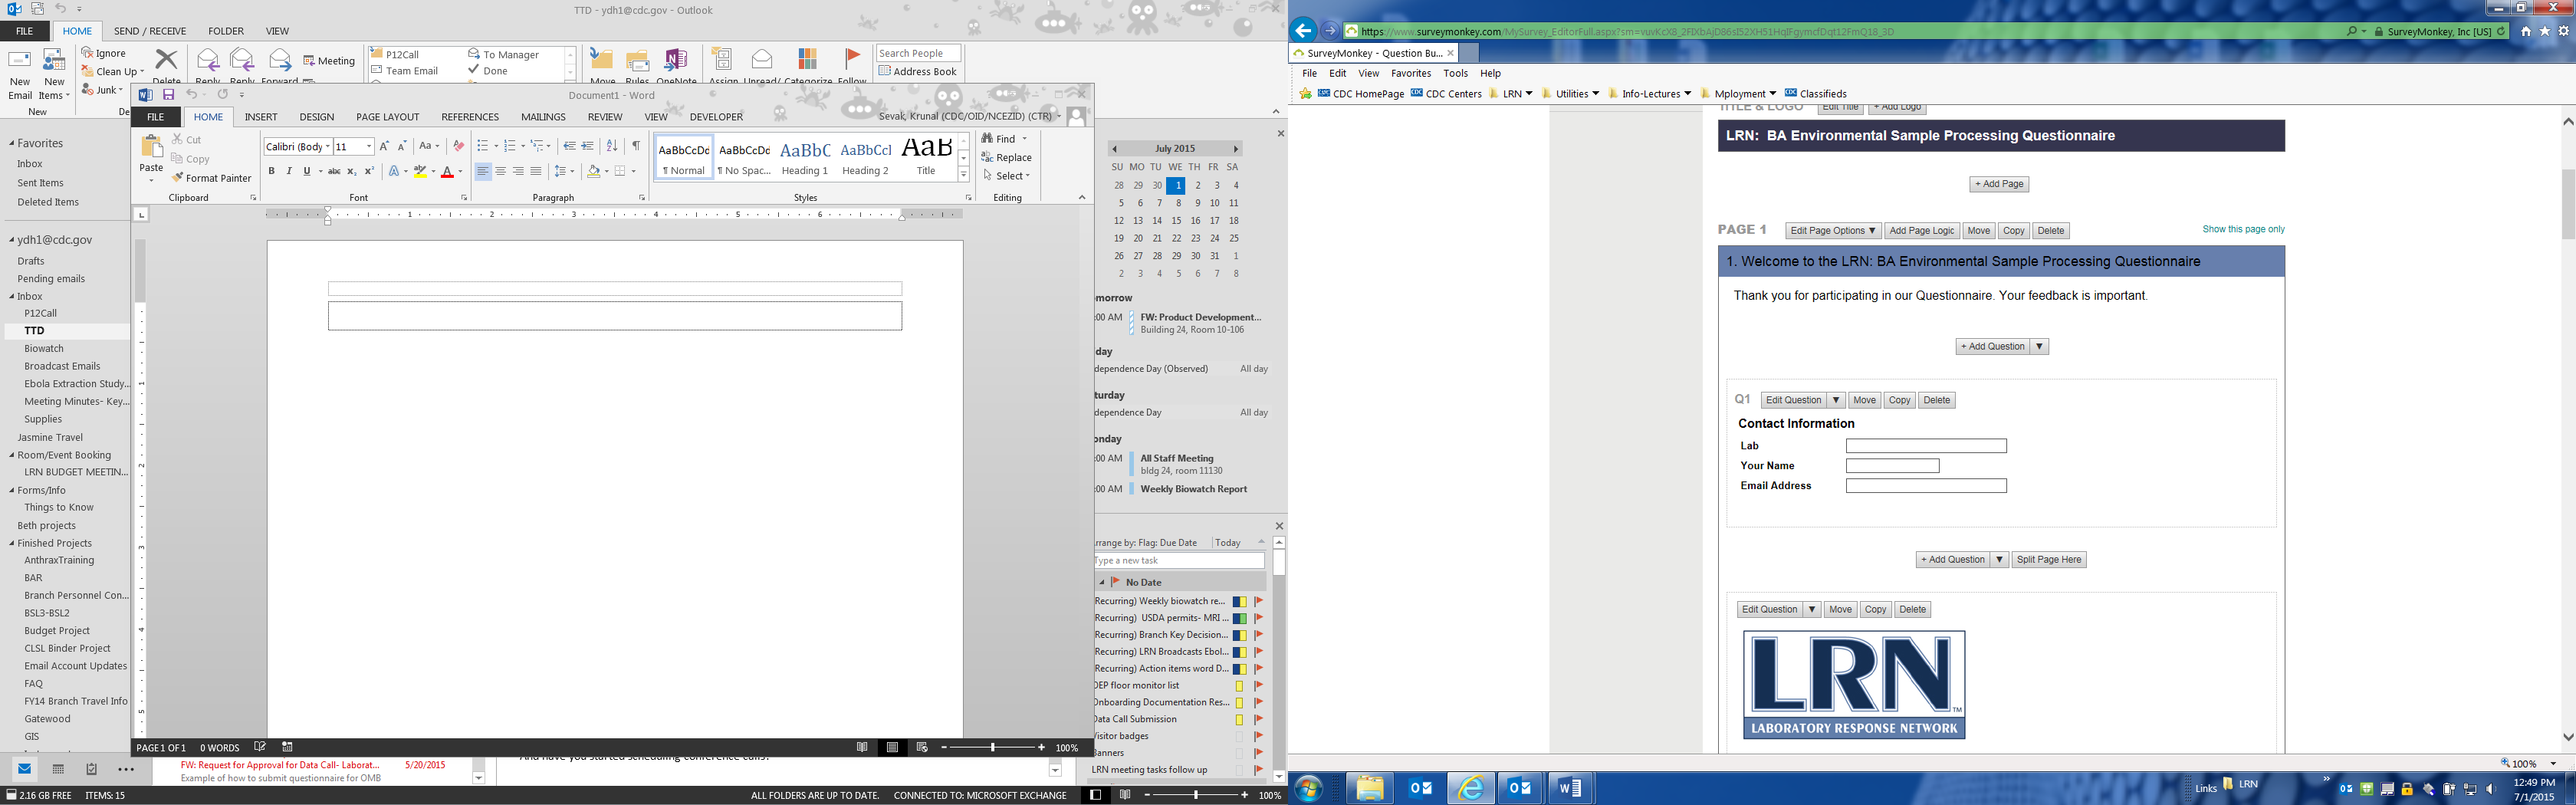Viewport: 2576px width, 805px height.
Task: Click the Save icon in Word's quick access toolbar
Action: pos(168,95)
